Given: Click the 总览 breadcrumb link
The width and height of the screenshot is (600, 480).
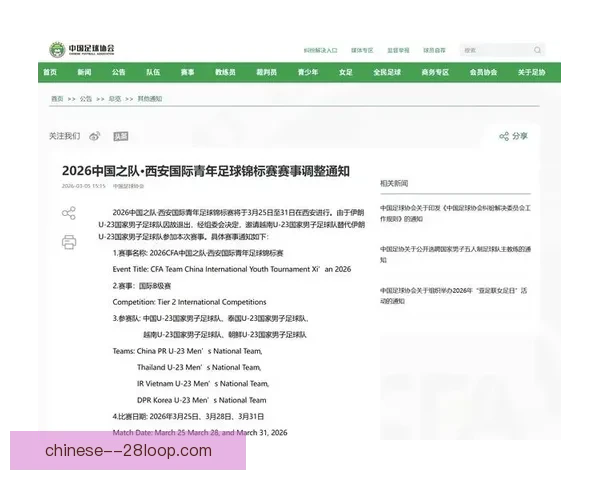Looking at the screenshot, I should (x=115, y=99).
